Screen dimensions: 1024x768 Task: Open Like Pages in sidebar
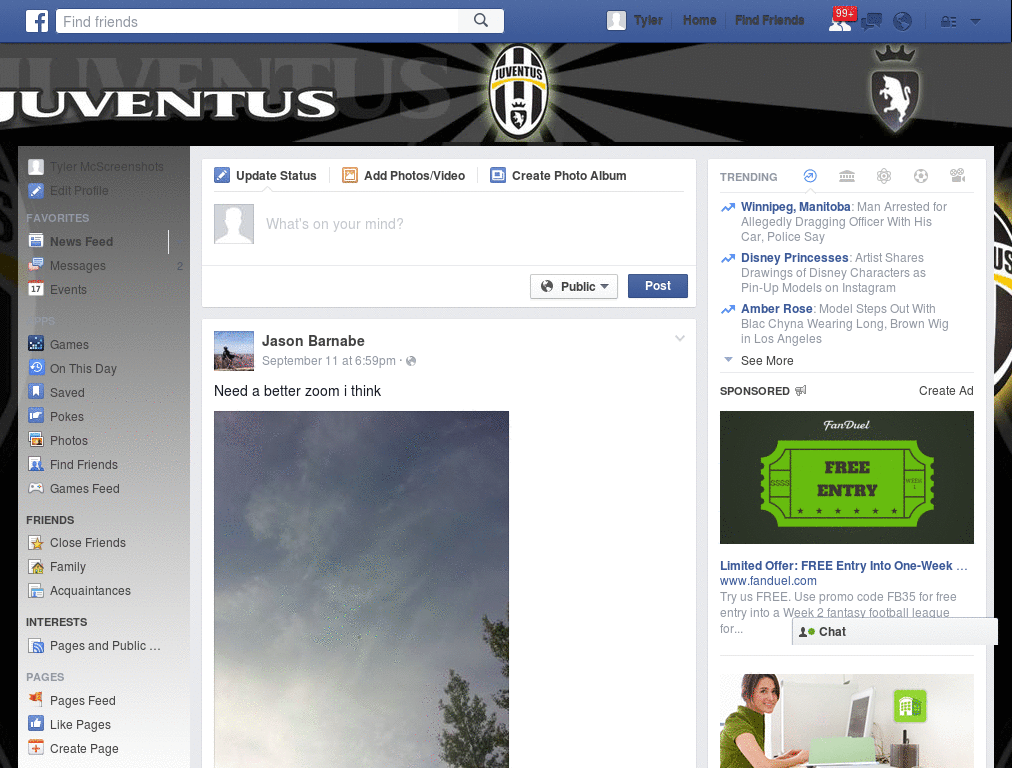(x=80, y=724)
